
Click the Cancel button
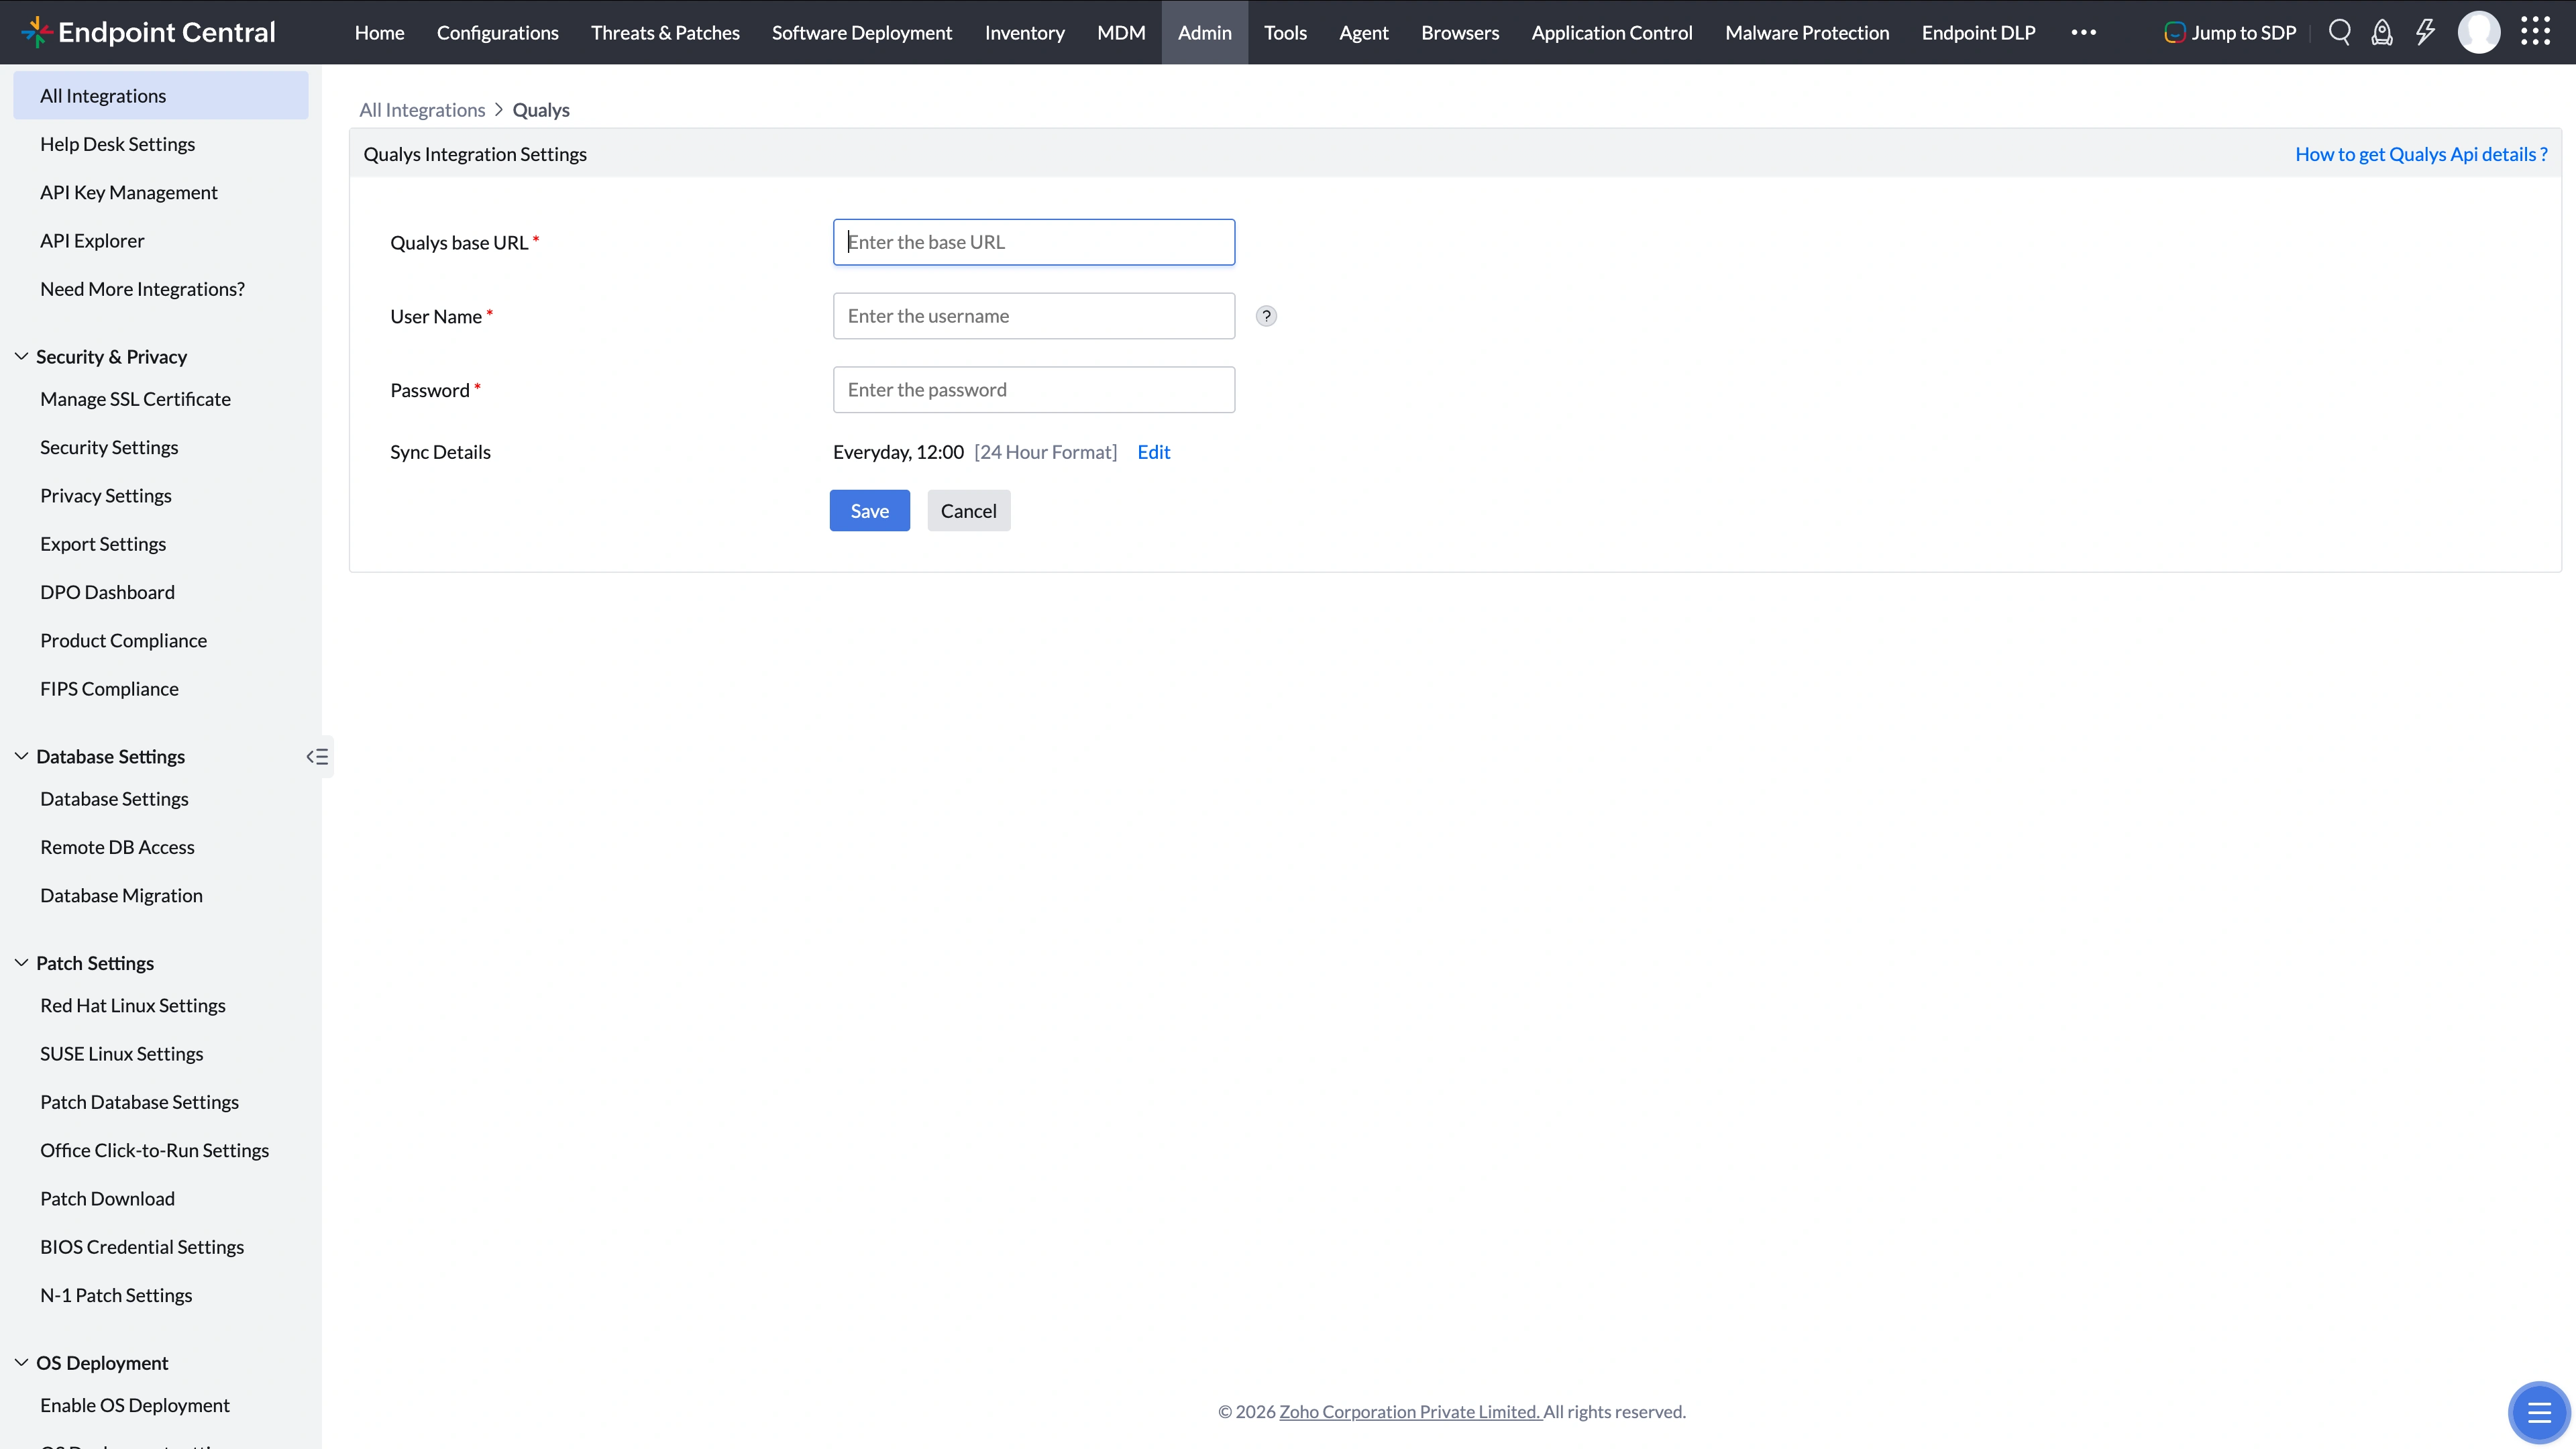968,510
